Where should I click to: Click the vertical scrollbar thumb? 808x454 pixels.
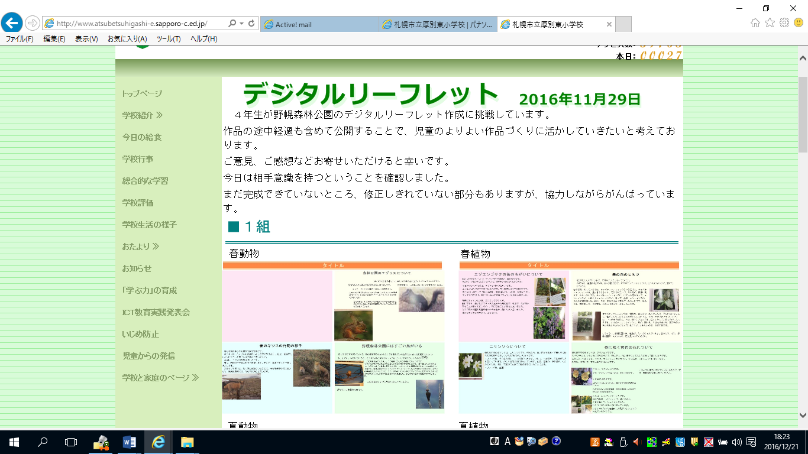tap(803, 114)
